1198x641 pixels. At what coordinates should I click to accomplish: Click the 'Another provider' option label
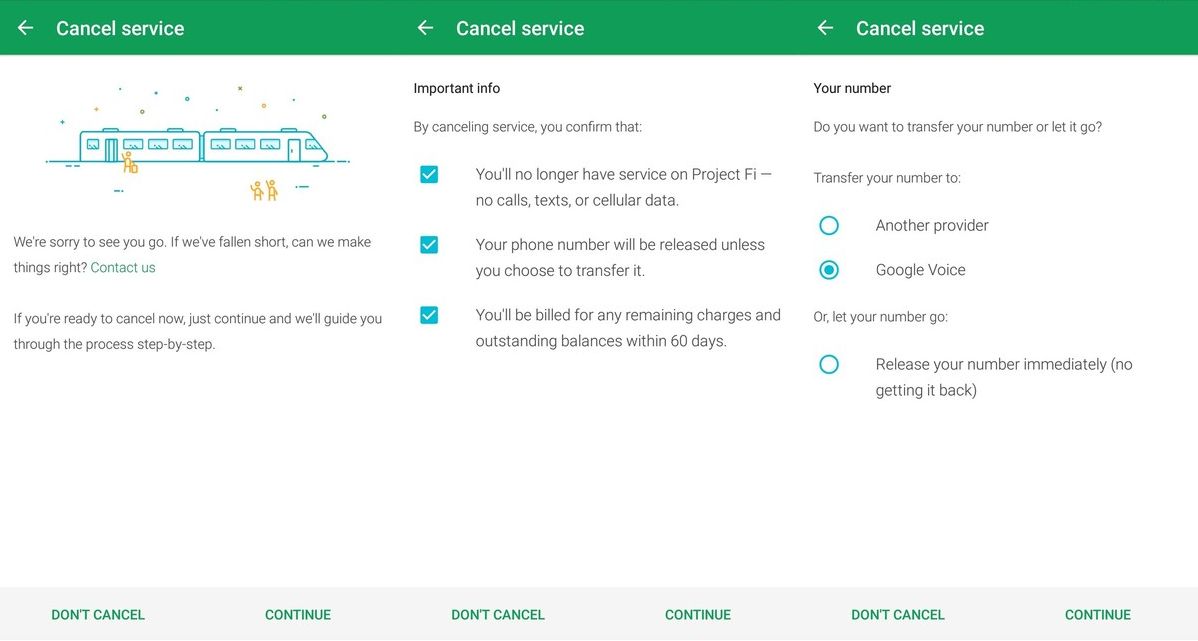932,225
